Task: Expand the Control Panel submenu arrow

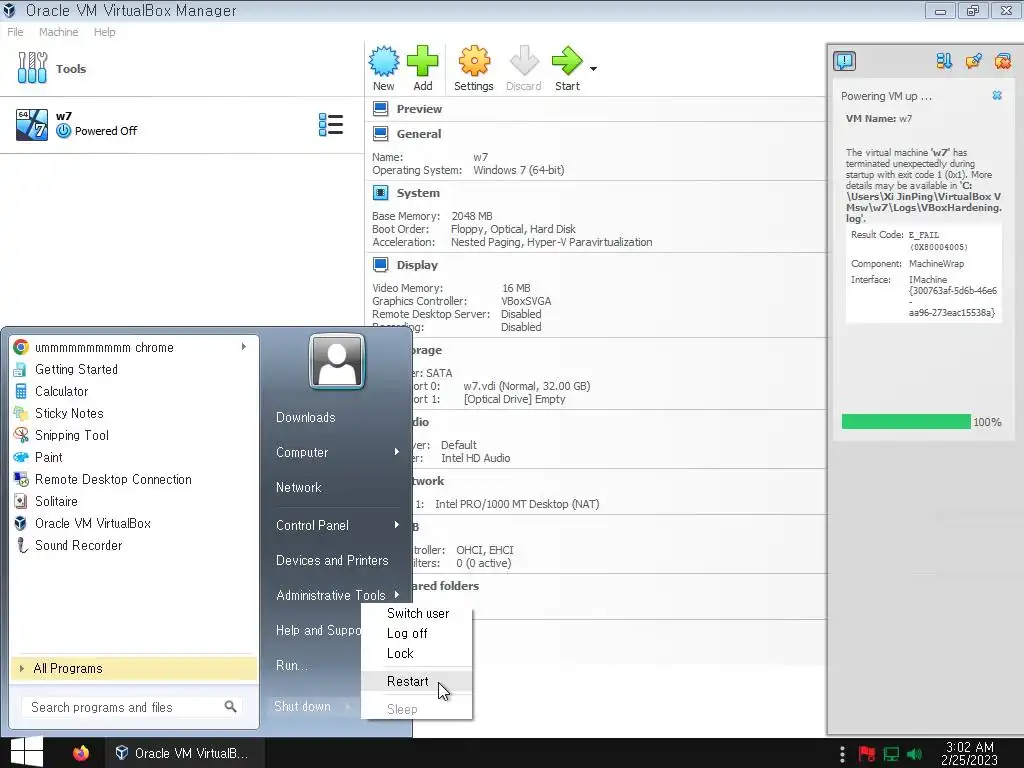Action: pyautogui.click(x=396, y=524)
